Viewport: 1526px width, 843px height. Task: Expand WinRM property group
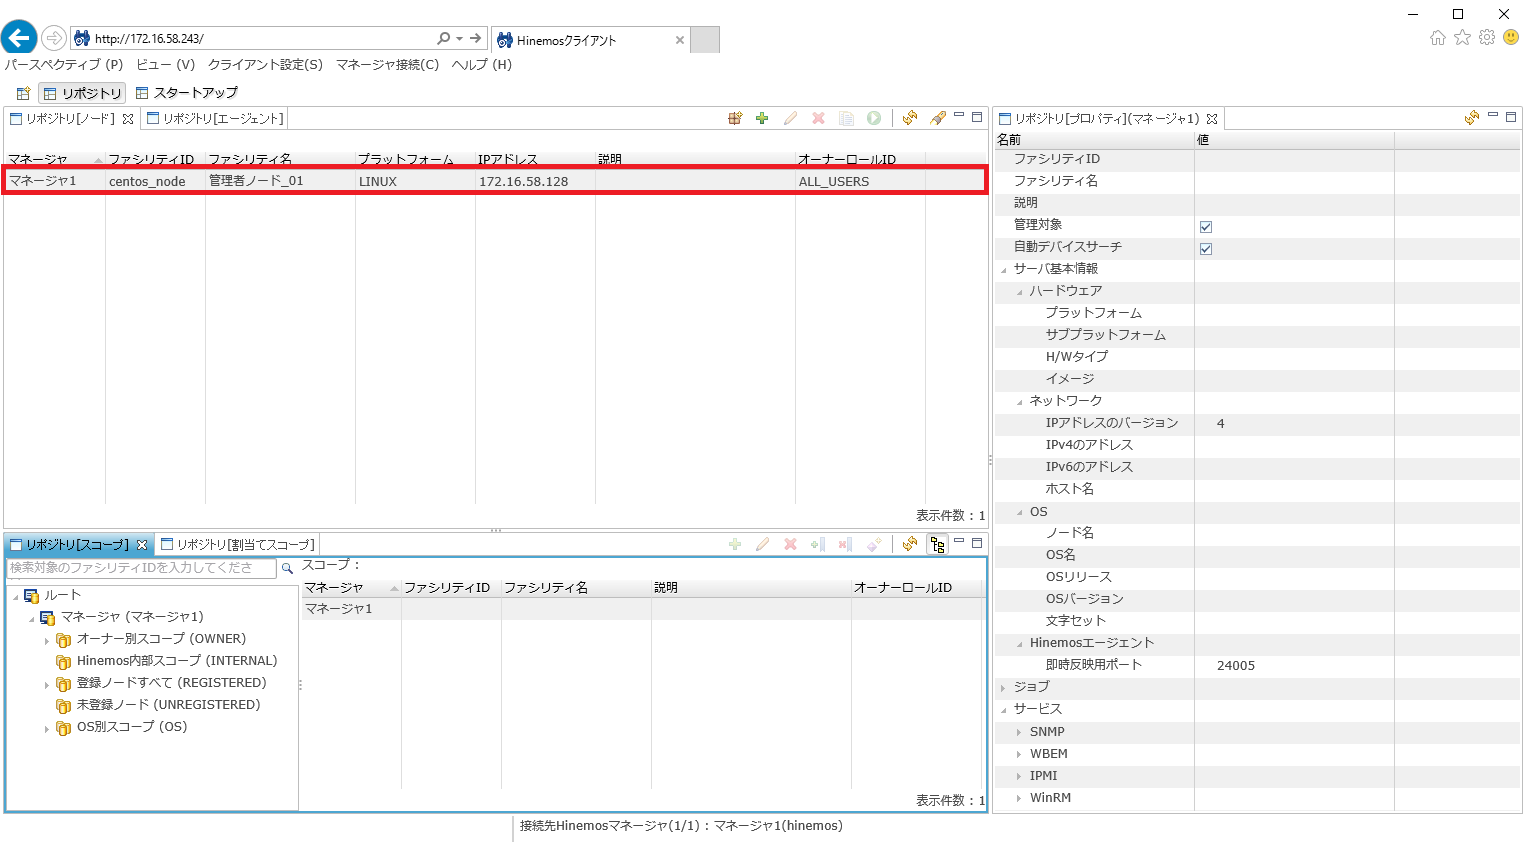point(1020,798)
